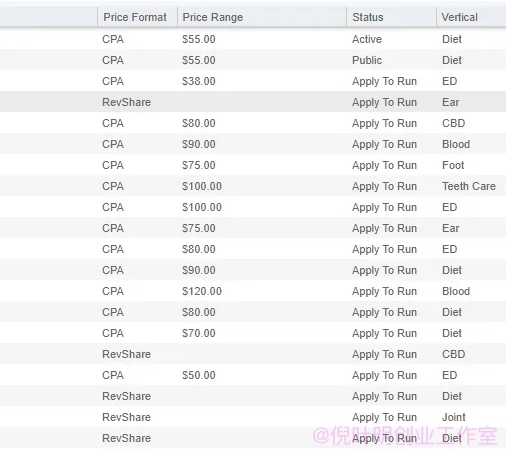
Task: Click the $100.00 price in Teeth Care row
Action: [x=202, y=186]
